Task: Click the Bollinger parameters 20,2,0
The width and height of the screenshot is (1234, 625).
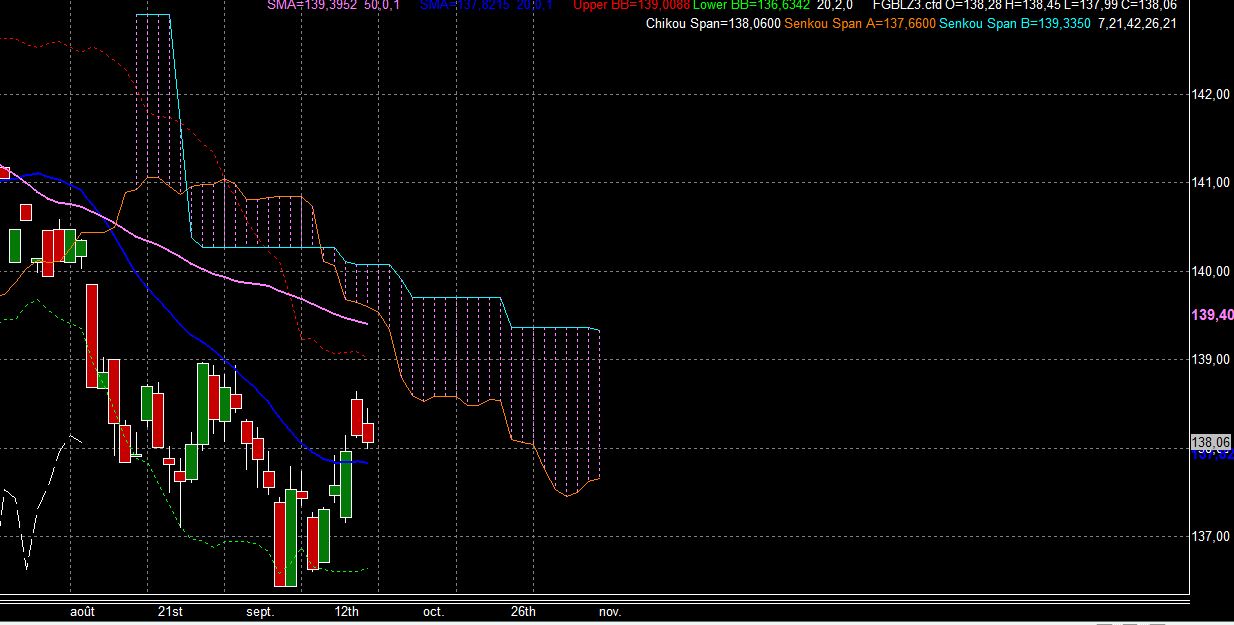Action: point(836,5)
